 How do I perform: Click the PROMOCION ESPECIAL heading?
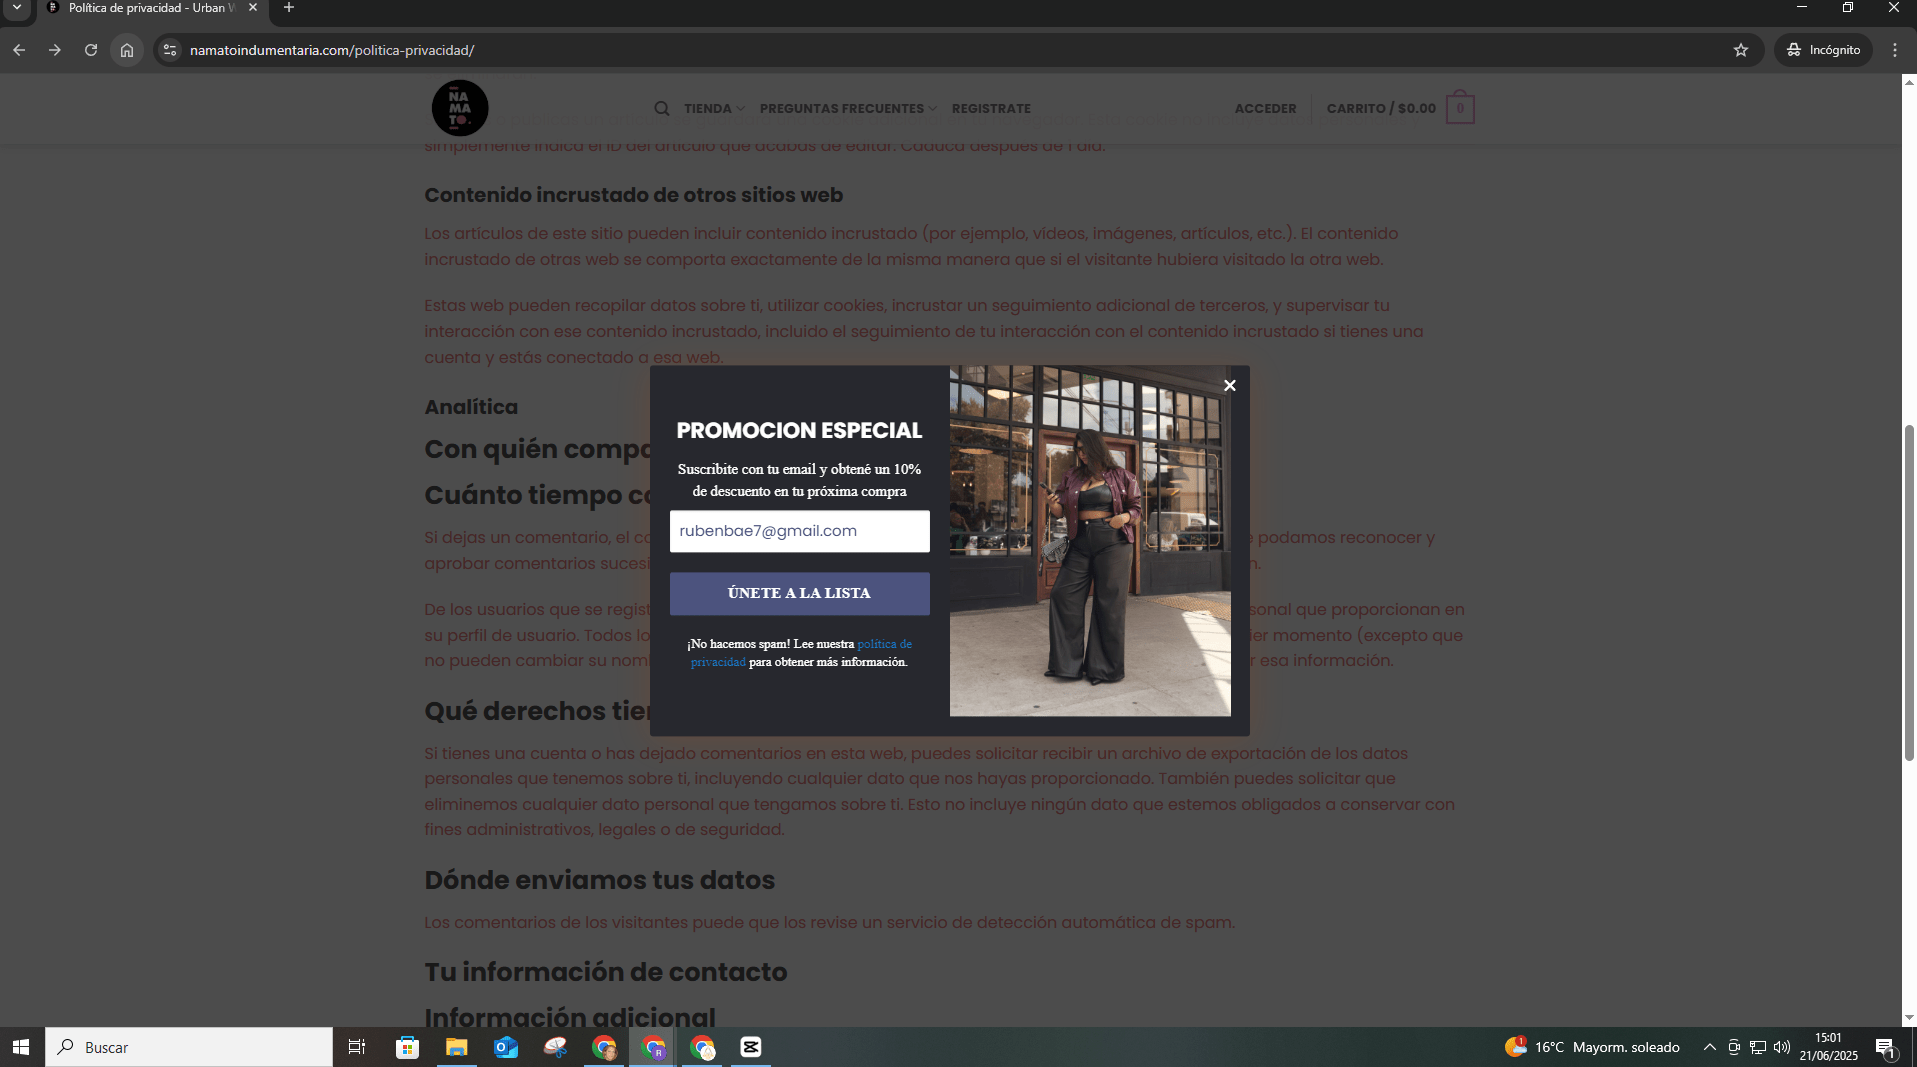(x=799, y=430)
